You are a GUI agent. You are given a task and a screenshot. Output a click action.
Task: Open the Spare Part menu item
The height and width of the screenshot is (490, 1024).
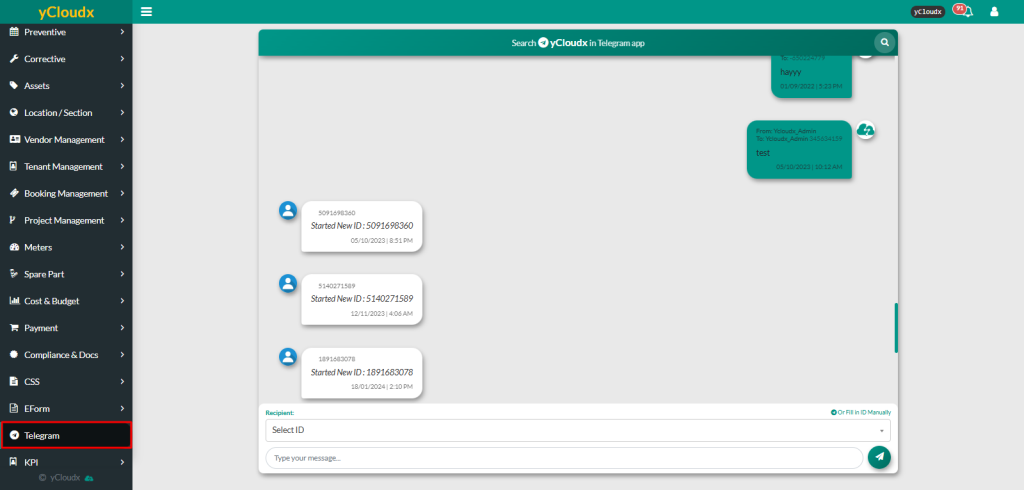click(66, 274)
